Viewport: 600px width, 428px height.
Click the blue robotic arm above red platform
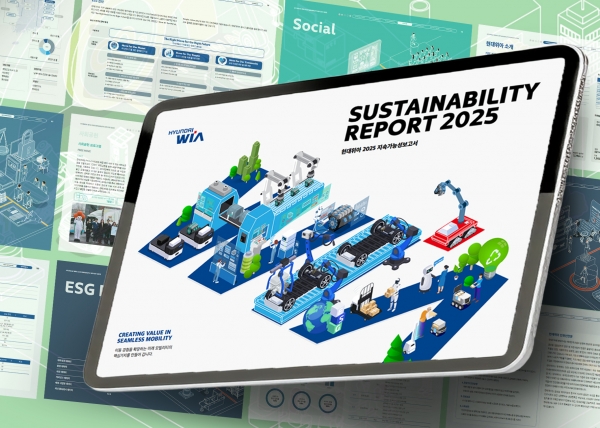pyautogui.click(x=457, y=202)
